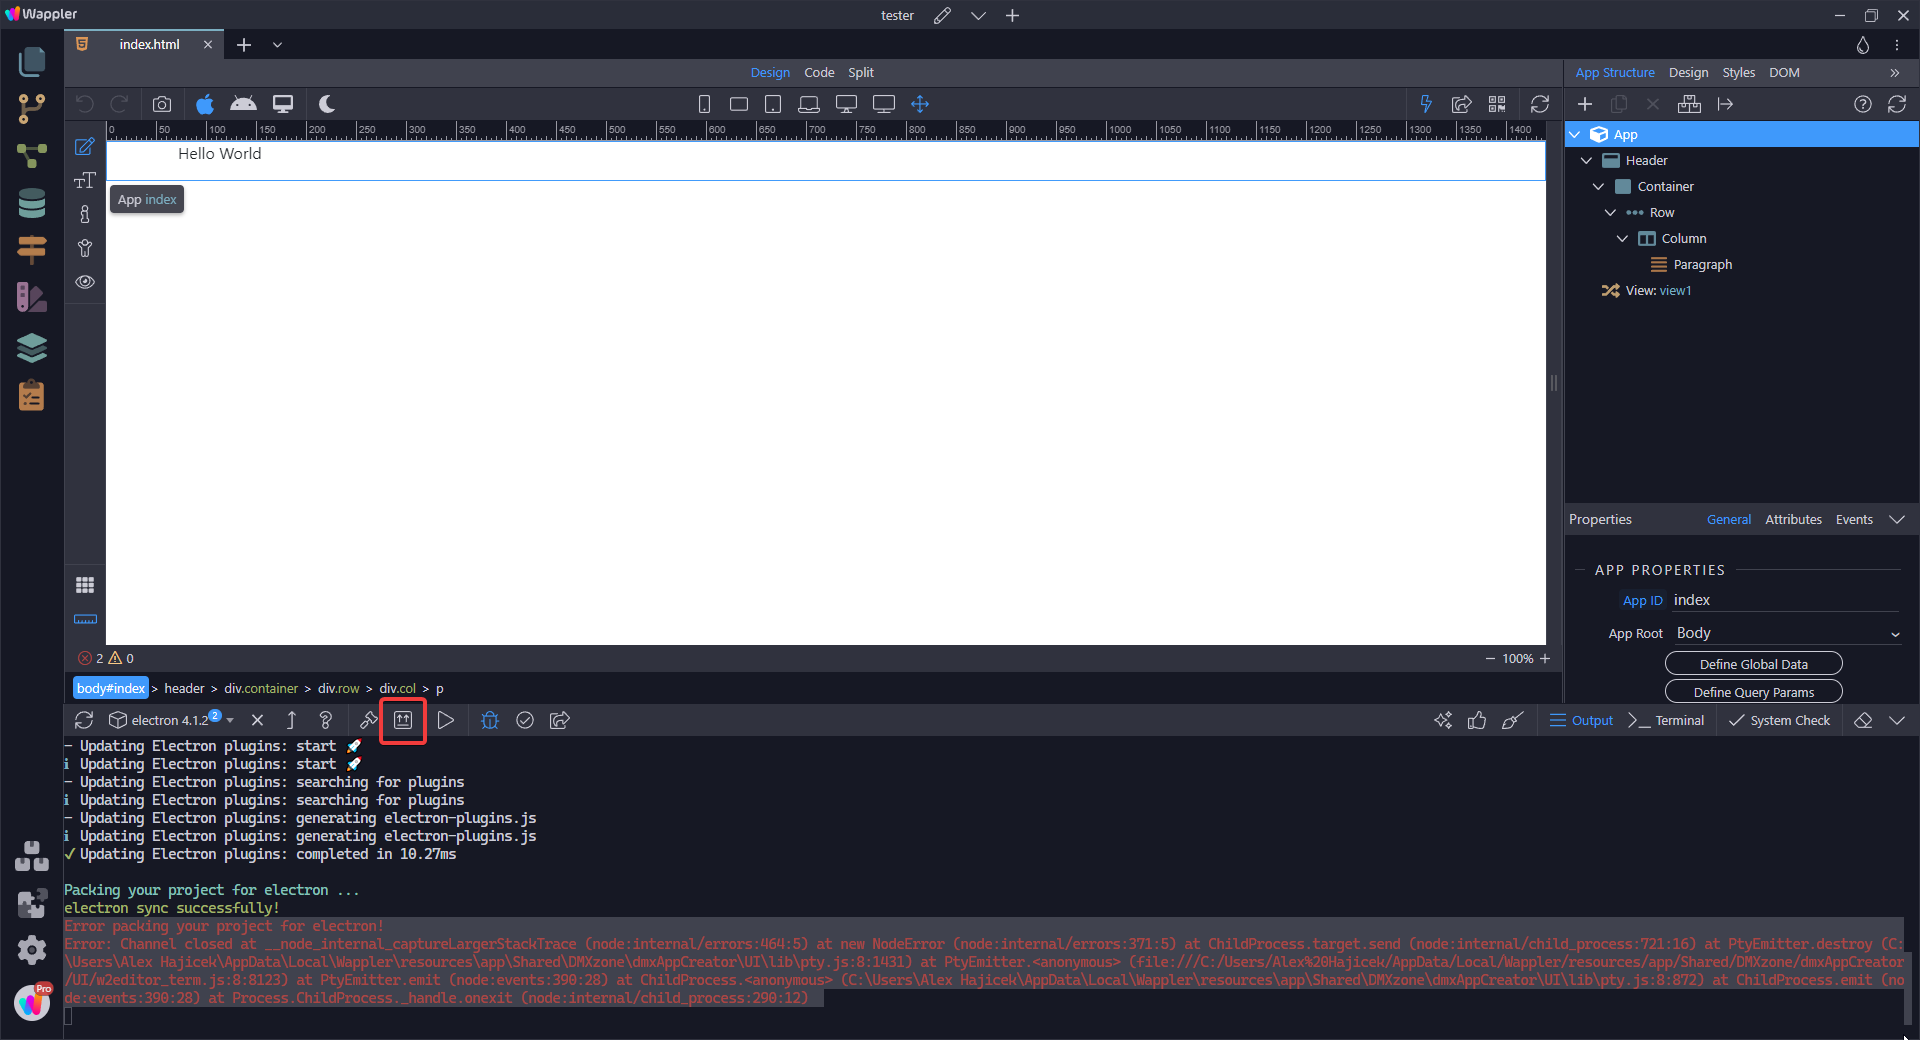Collapse the App node in tree

[x=1576, y=135]
